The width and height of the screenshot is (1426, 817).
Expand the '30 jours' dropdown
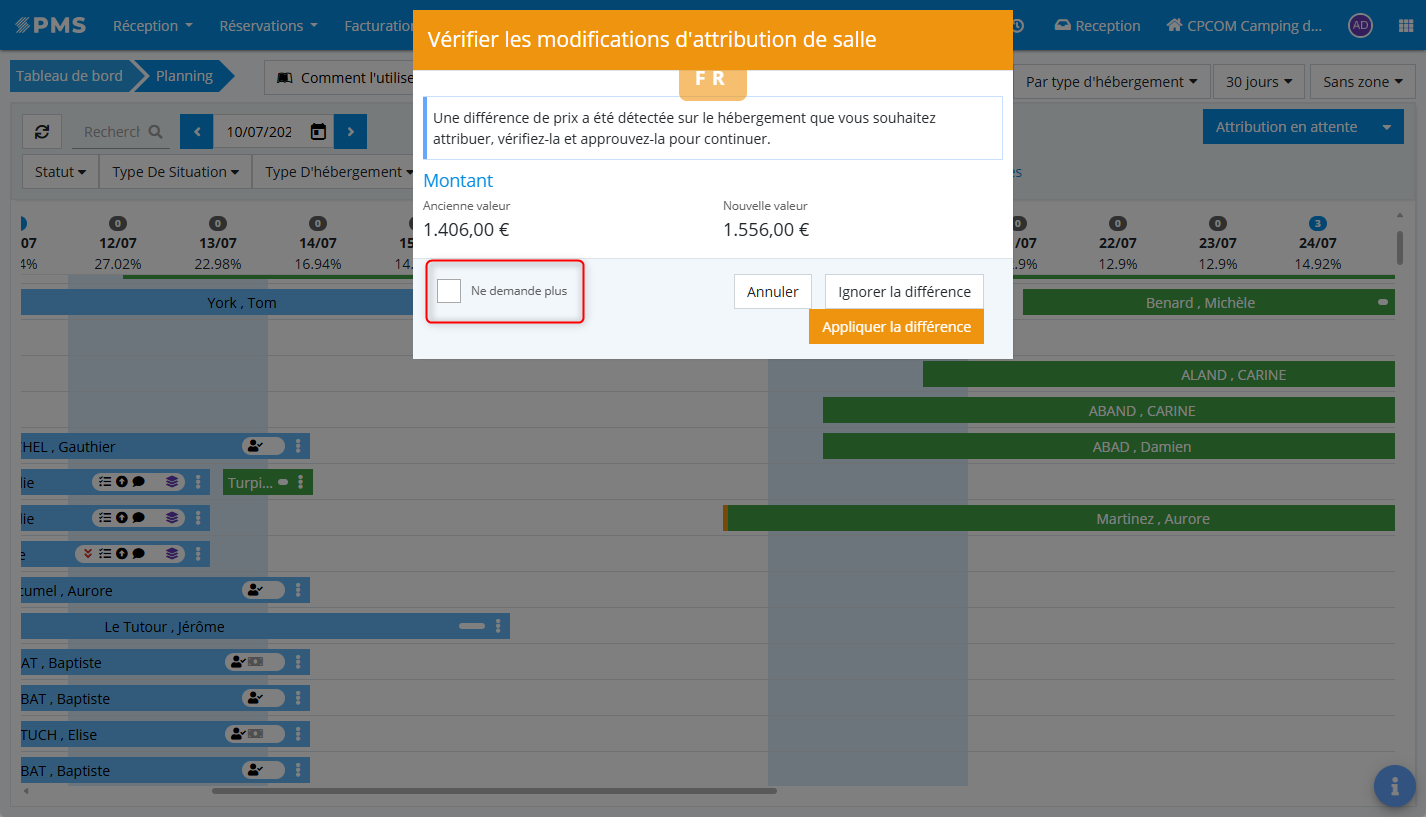(x=1258, y=82)
